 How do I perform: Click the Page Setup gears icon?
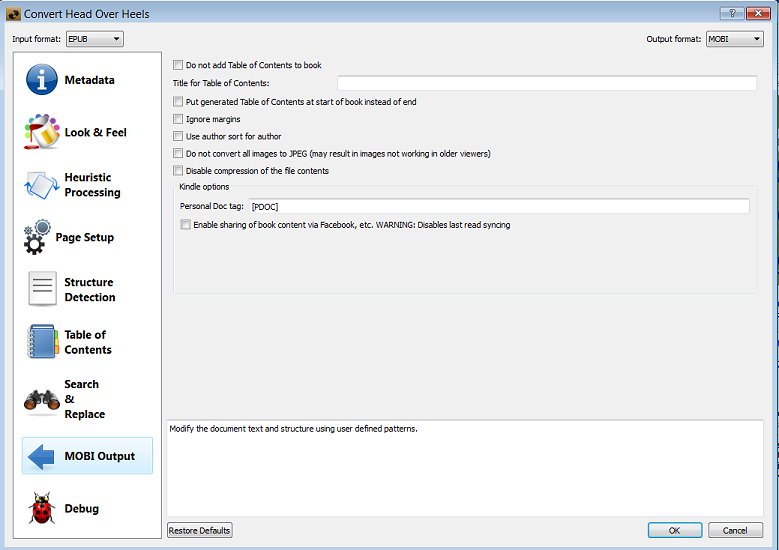pyautogui.click(x=38, y=238)
